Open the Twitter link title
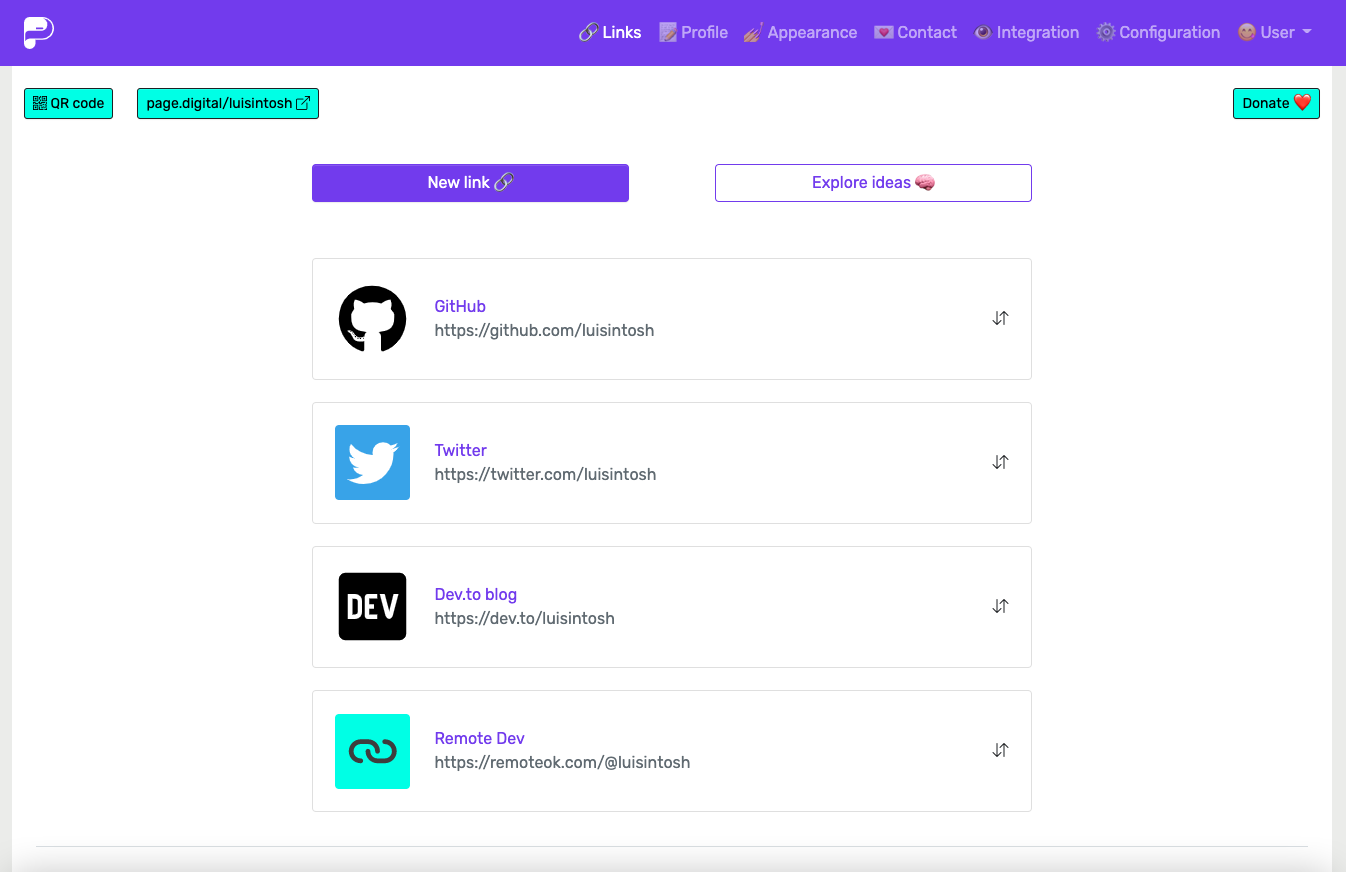This screenshot has width=1346, height=872. pyautogui.click(x=461, y=450)
